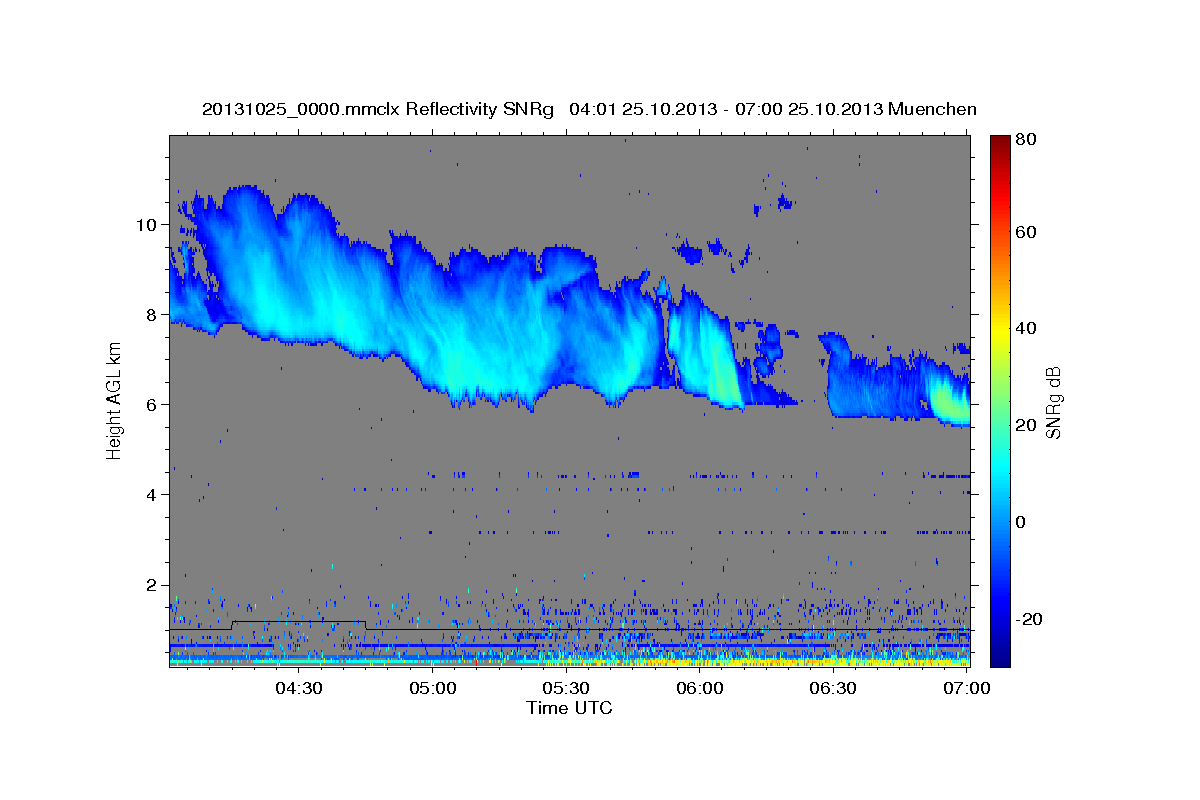The height and width of the screenshot is (800, 1200).
Task: Click the 07:00 time tick label
Action: click(966, 688)
